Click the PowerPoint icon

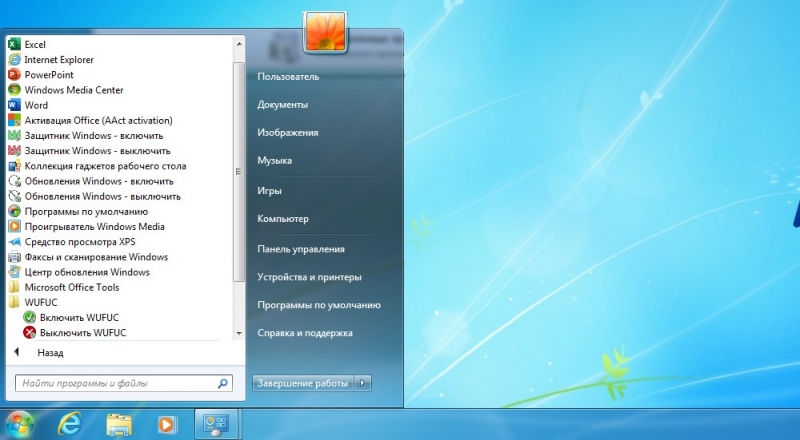(x=14, y=75)
